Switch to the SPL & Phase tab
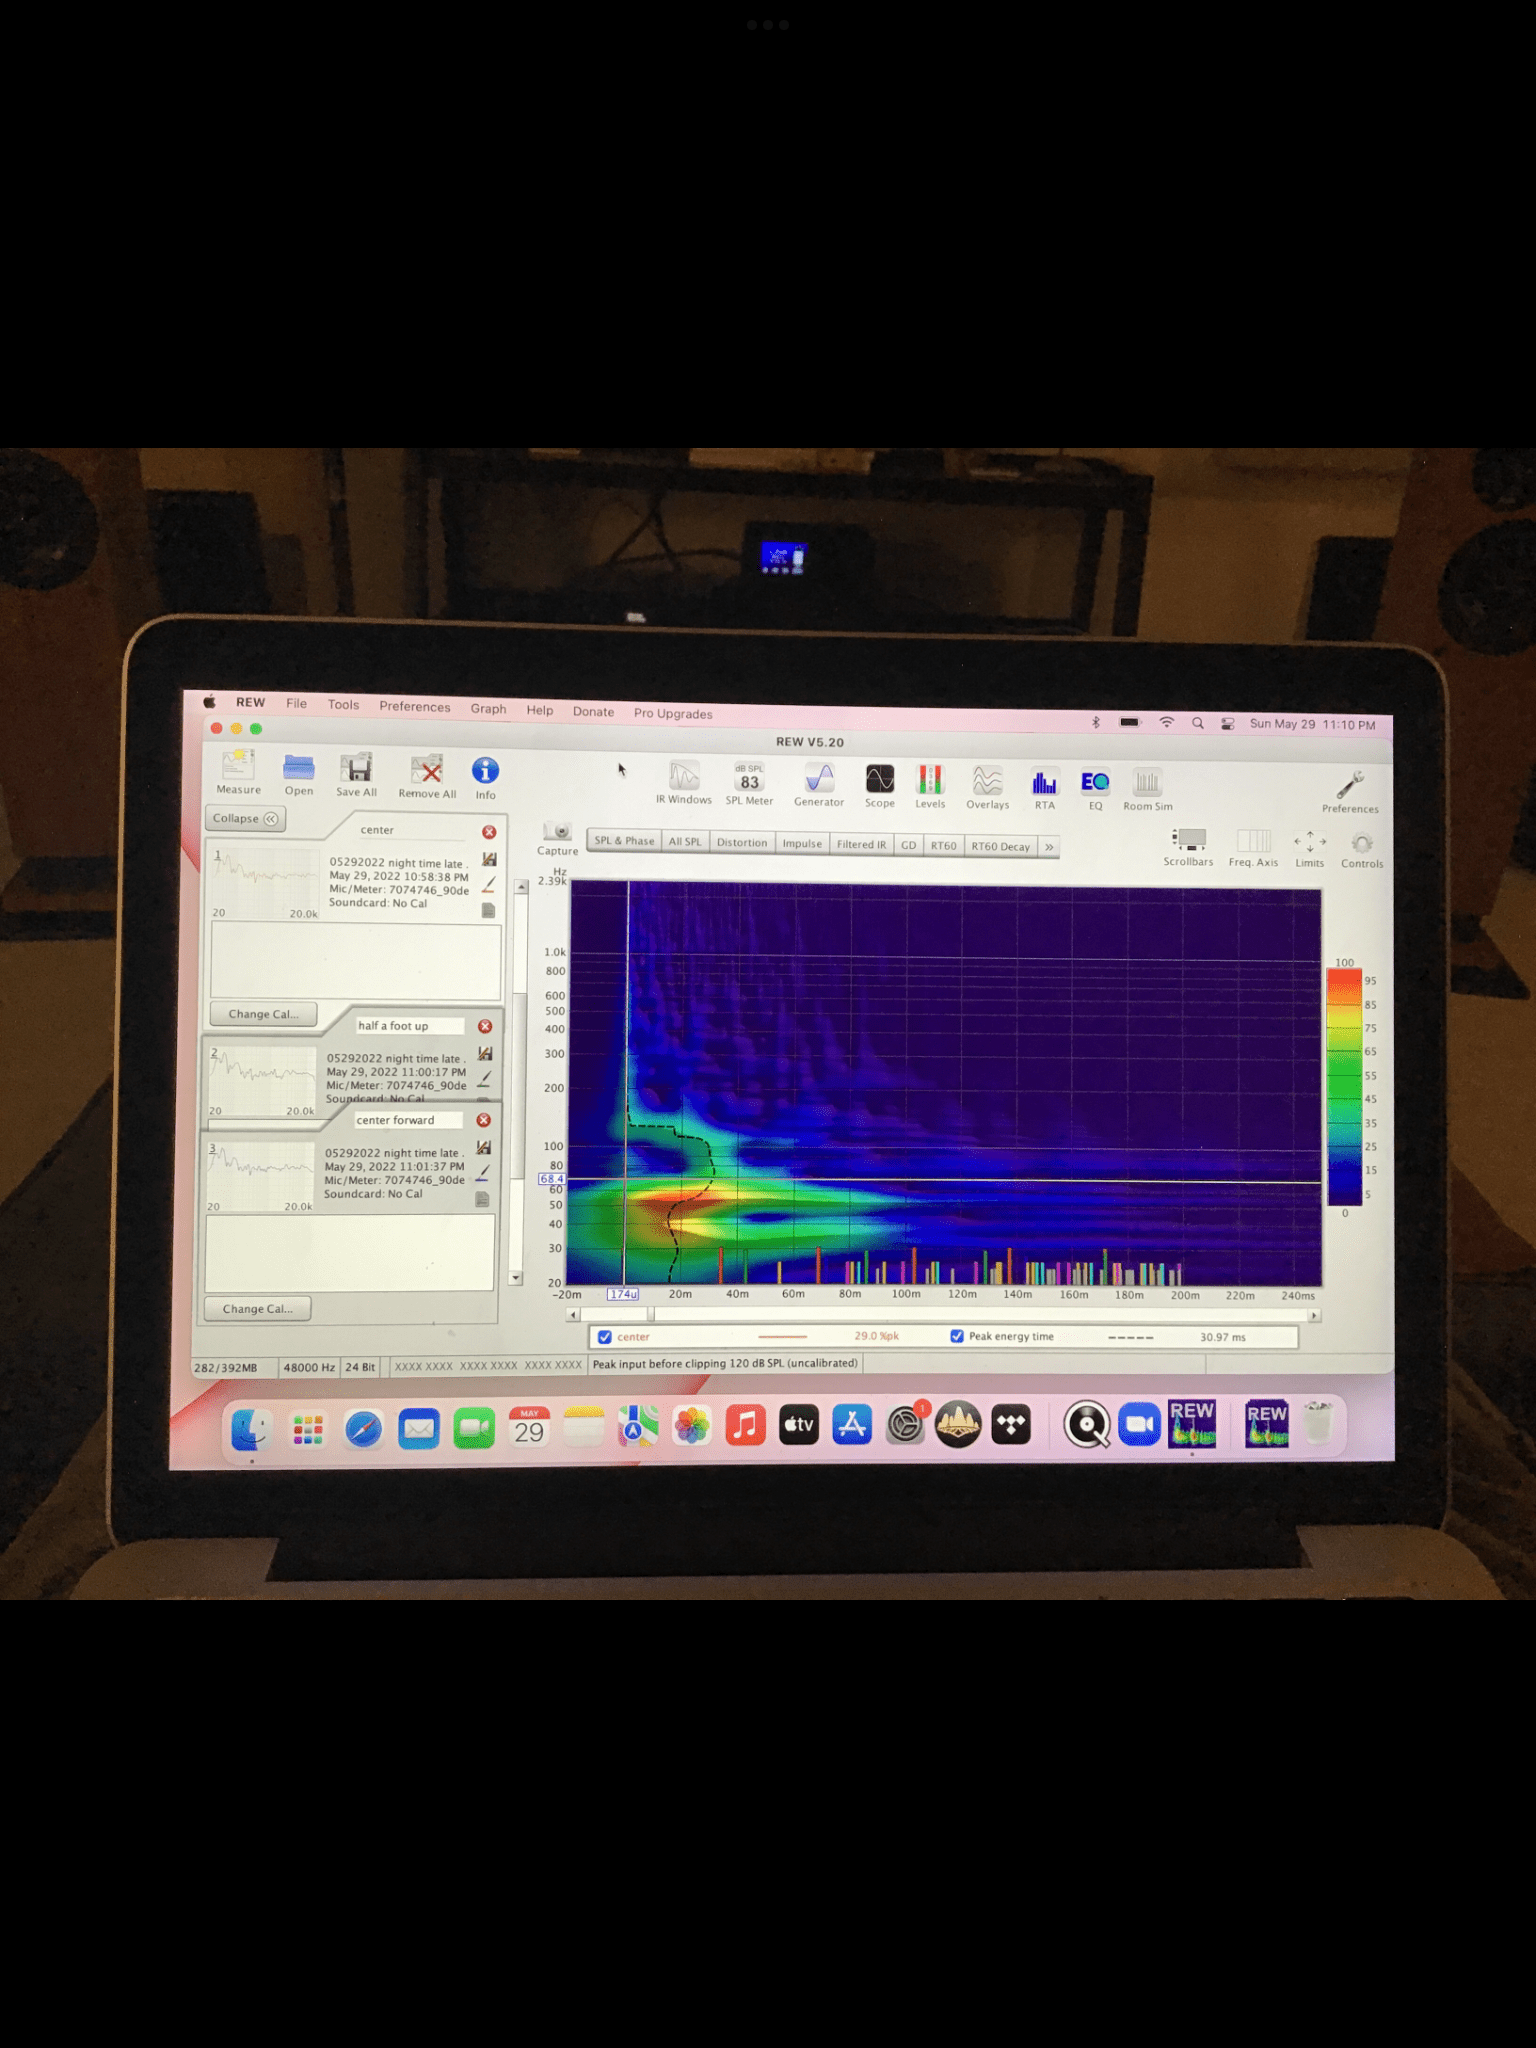 pyautogui.click(x=624, y=840)
